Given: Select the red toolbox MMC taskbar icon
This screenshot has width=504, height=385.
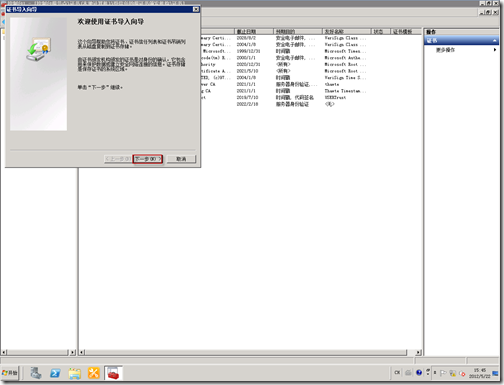Looking at the screenshot, I should coord(113,373).
